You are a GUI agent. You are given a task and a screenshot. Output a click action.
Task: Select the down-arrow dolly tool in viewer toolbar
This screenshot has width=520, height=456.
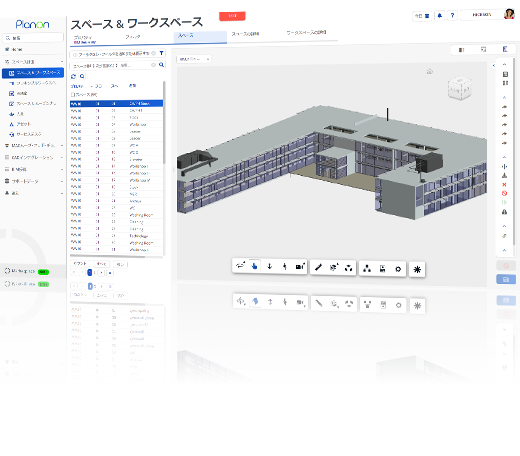270,266
